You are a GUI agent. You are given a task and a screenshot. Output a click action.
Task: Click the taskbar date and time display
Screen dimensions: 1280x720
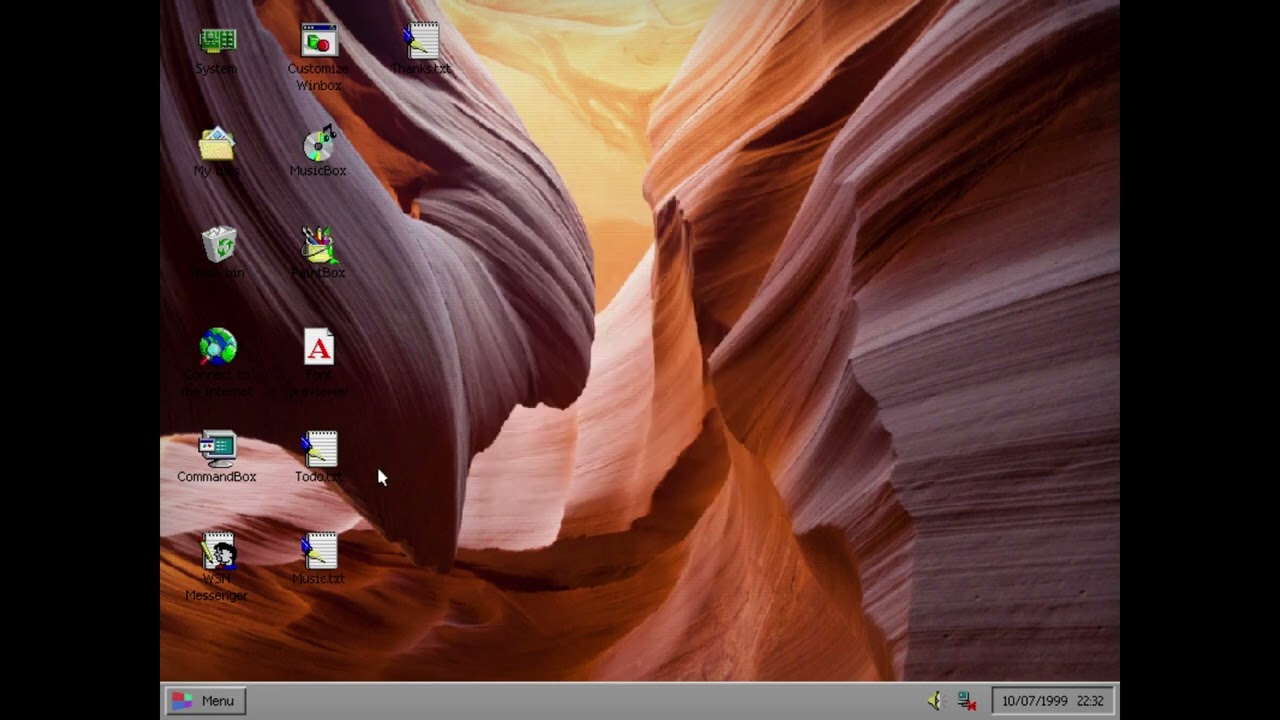1053,701
